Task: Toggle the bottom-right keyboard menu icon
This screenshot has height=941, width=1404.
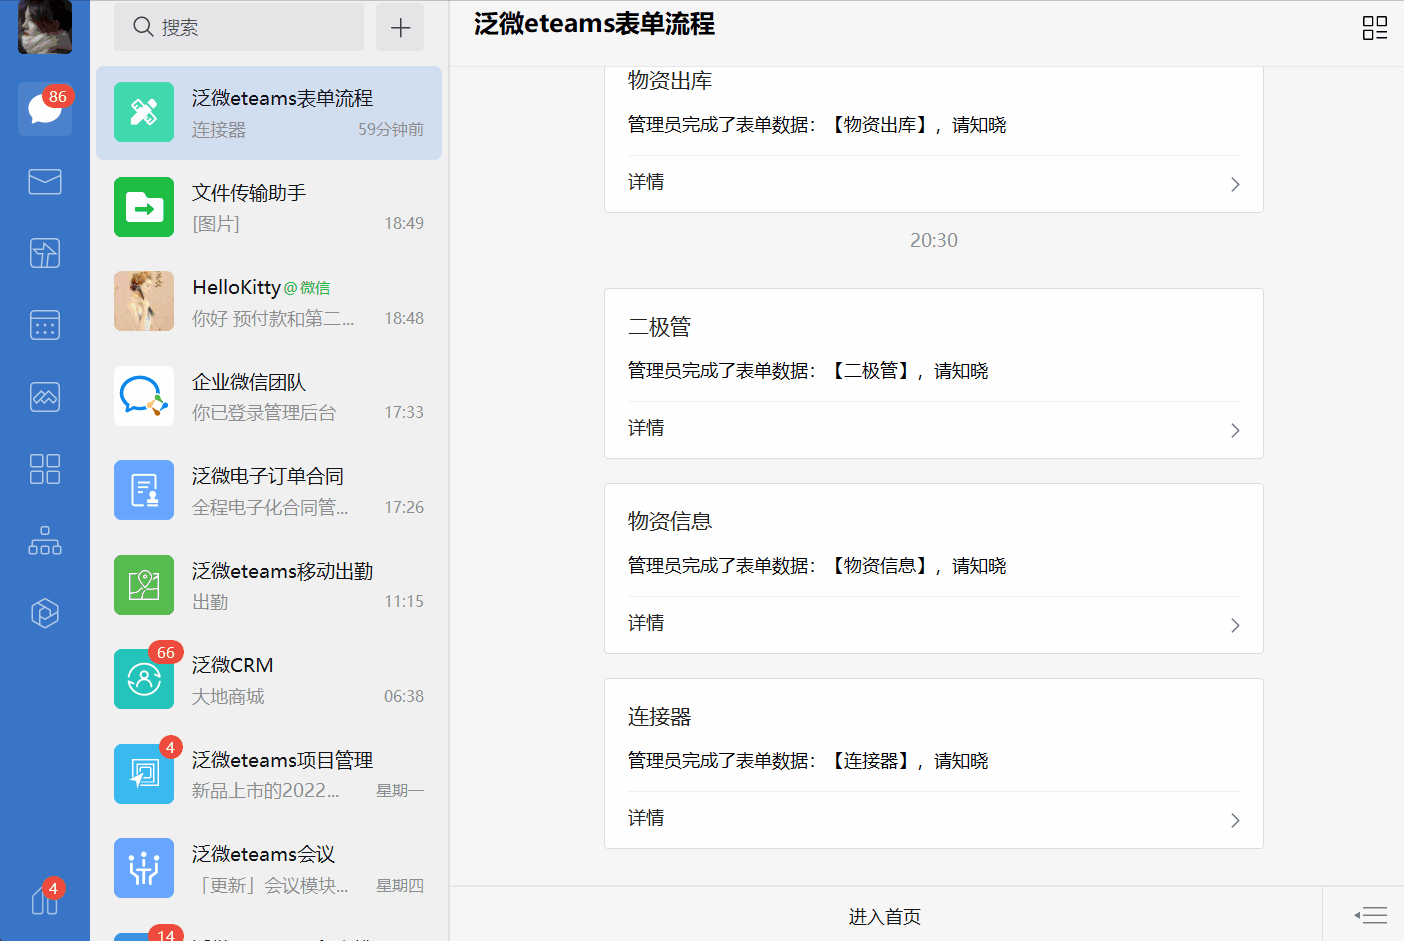Action: point(1370,915)
